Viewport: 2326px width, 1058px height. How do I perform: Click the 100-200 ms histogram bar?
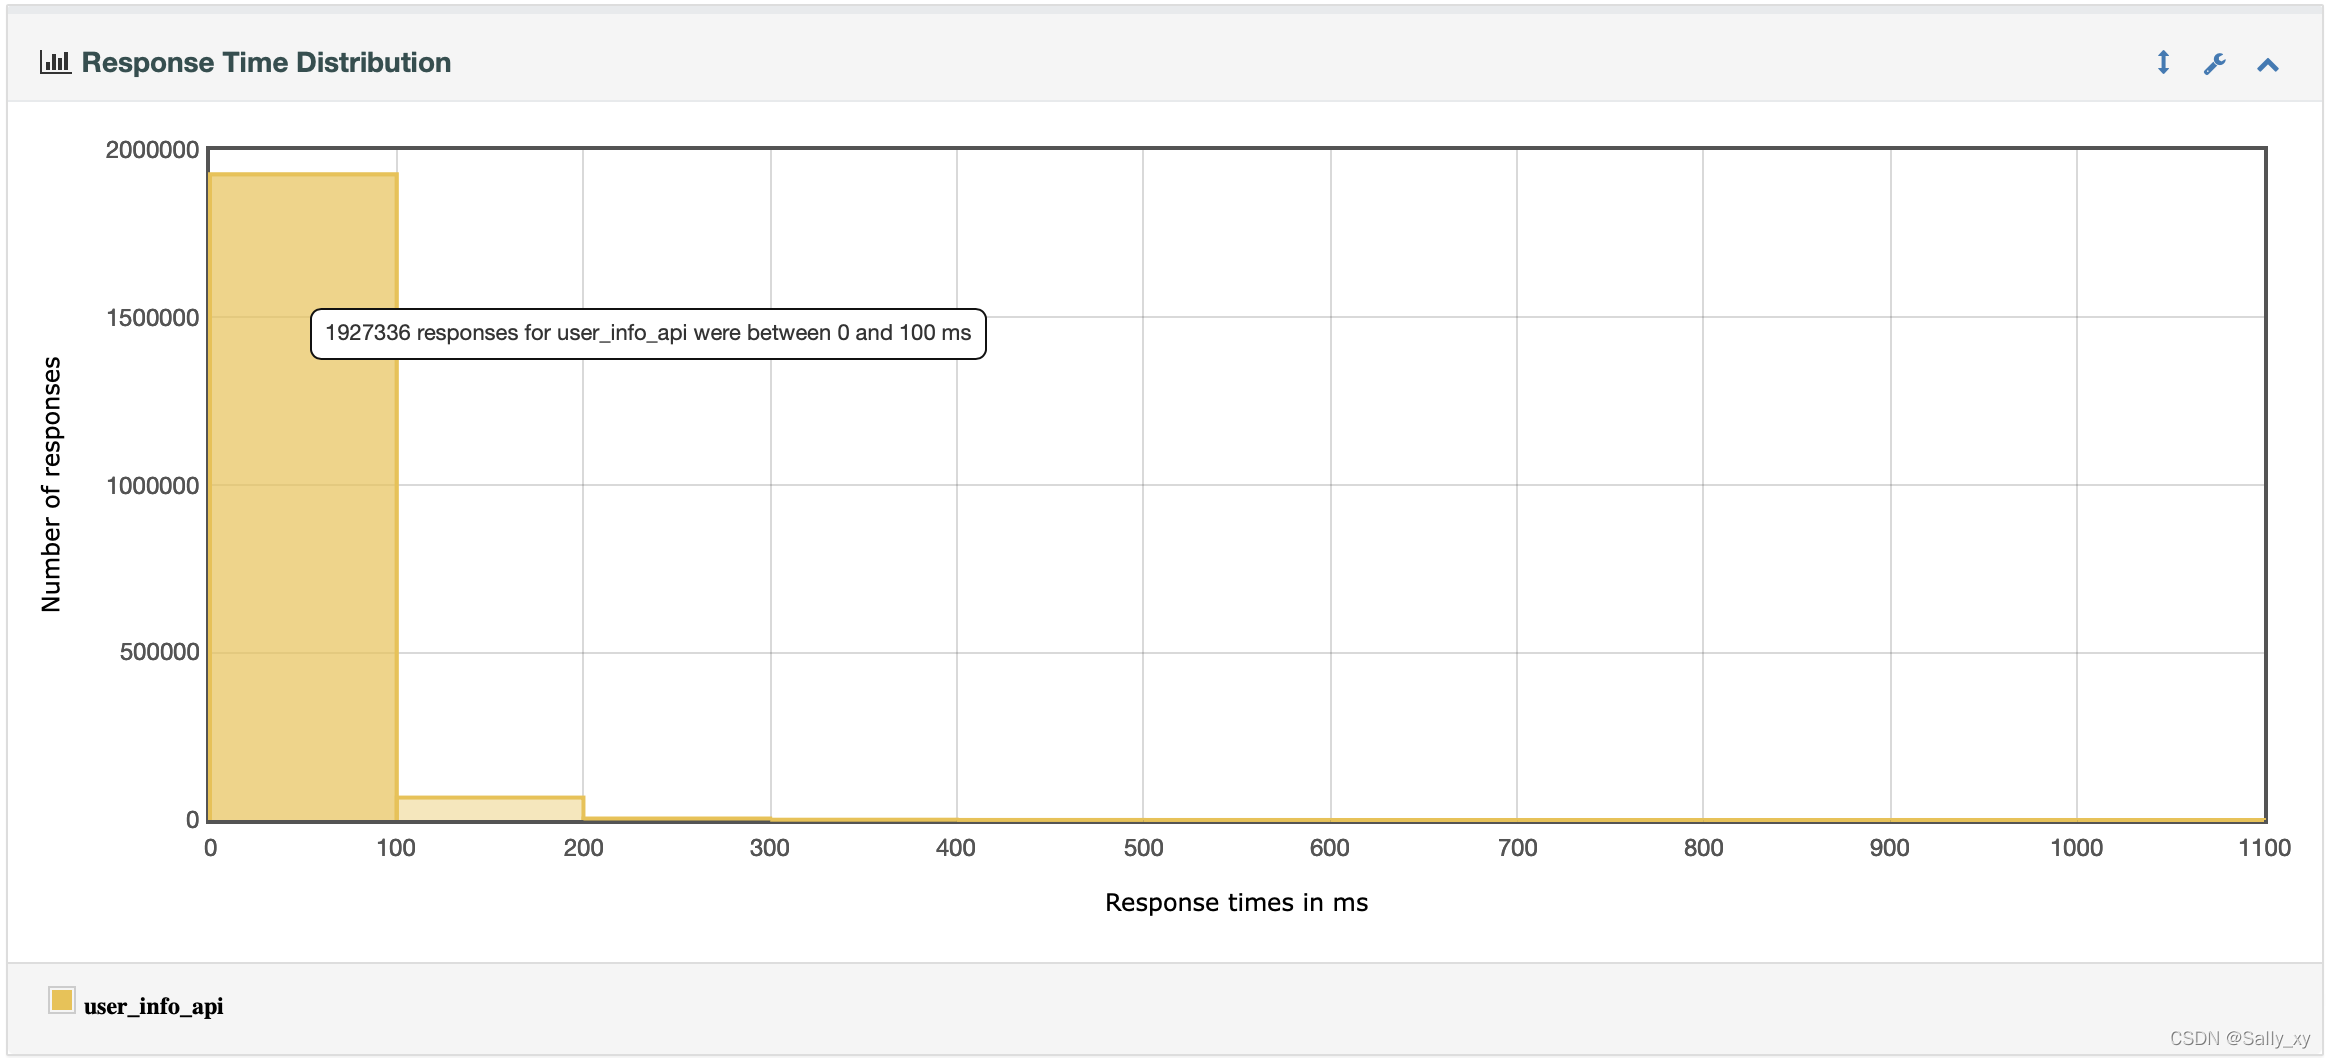pyautogui.click(x=490, y=808)
